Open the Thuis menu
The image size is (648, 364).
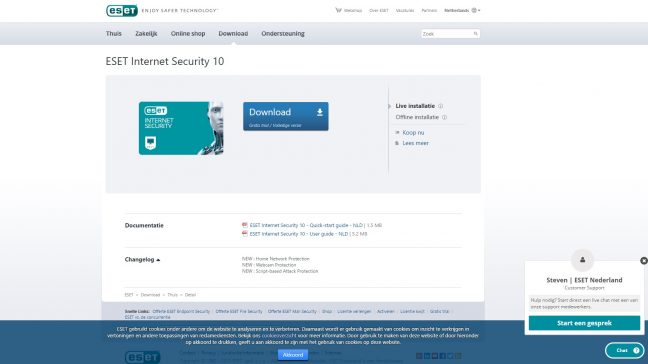point(114,34)
